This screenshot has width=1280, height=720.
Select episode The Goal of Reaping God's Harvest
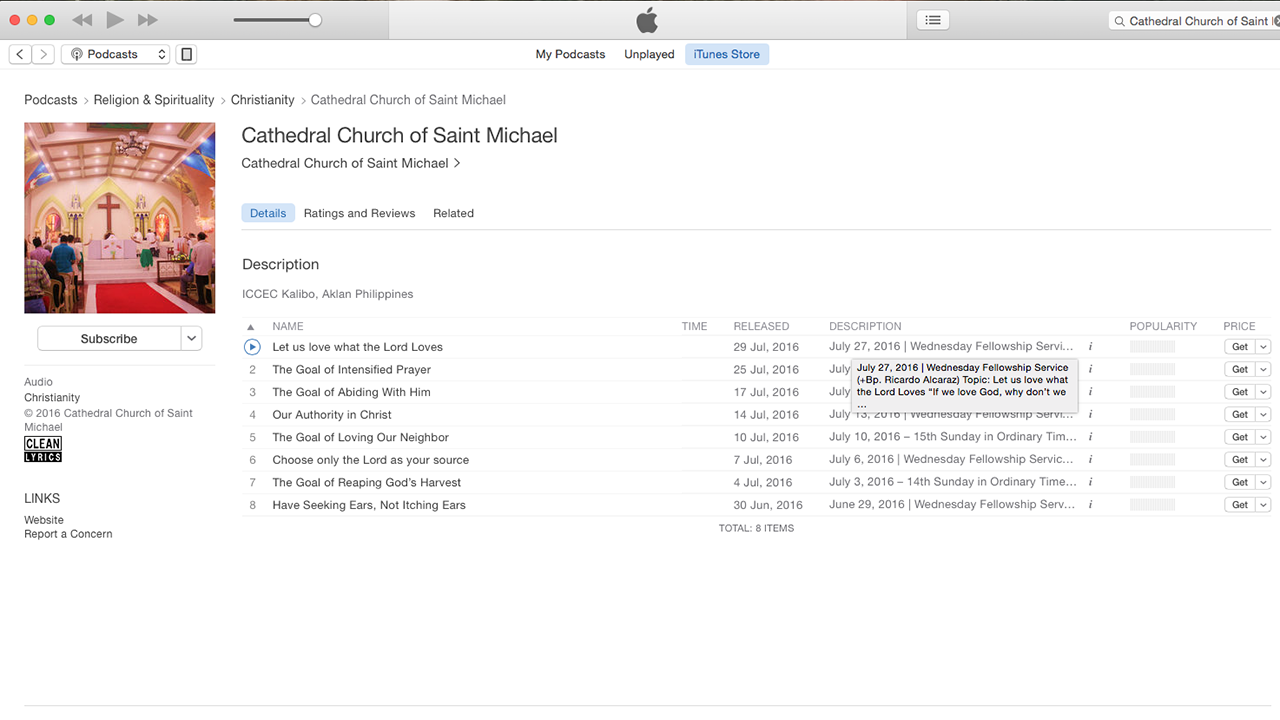(x=367, y=482)
